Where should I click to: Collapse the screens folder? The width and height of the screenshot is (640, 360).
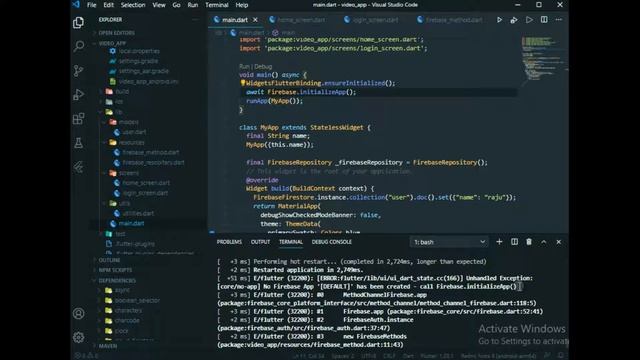[129, 173]
